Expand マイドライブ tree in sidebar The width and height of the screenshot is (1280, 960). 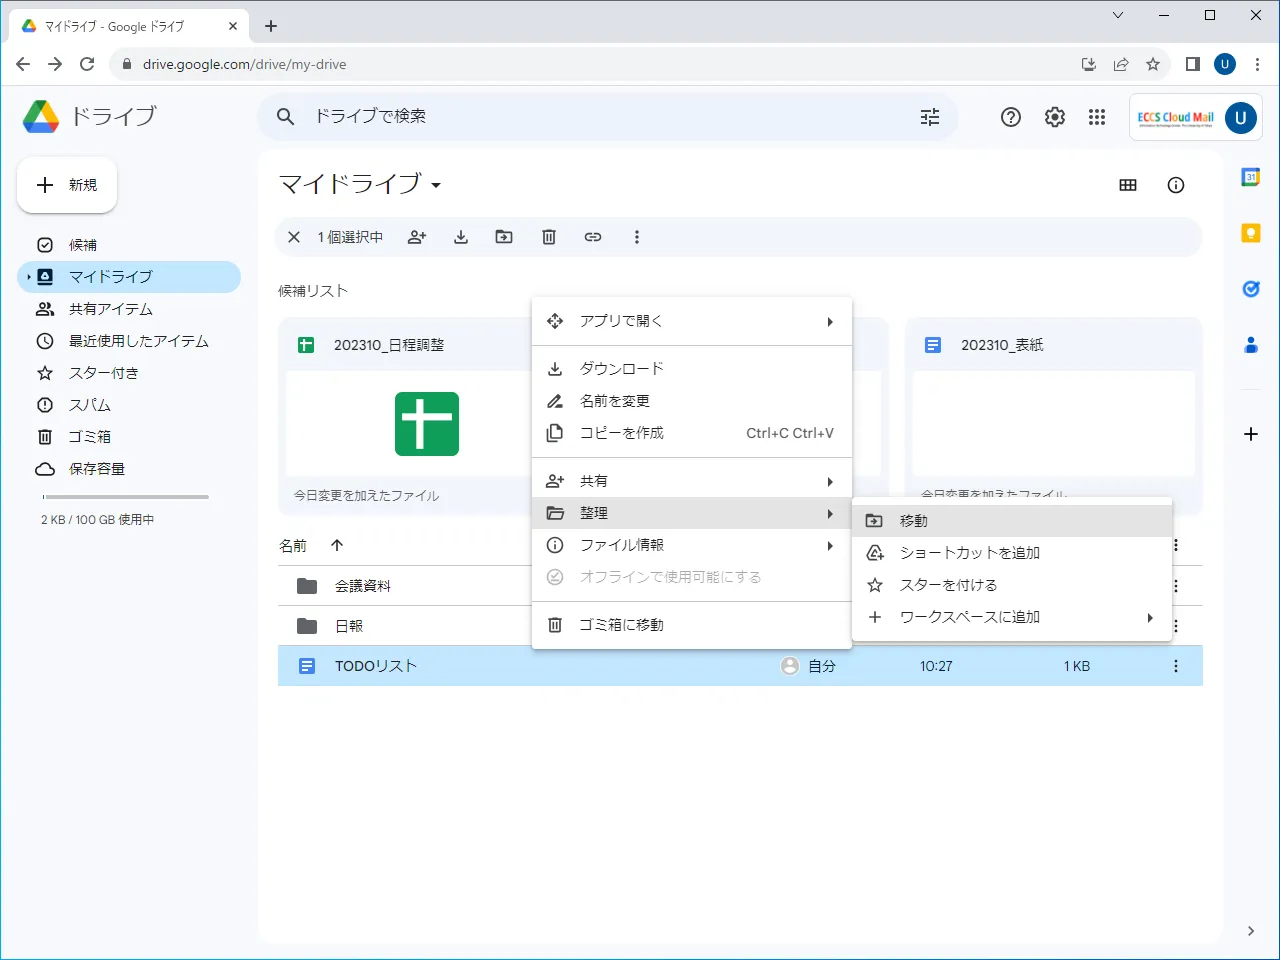coord(29,277)
